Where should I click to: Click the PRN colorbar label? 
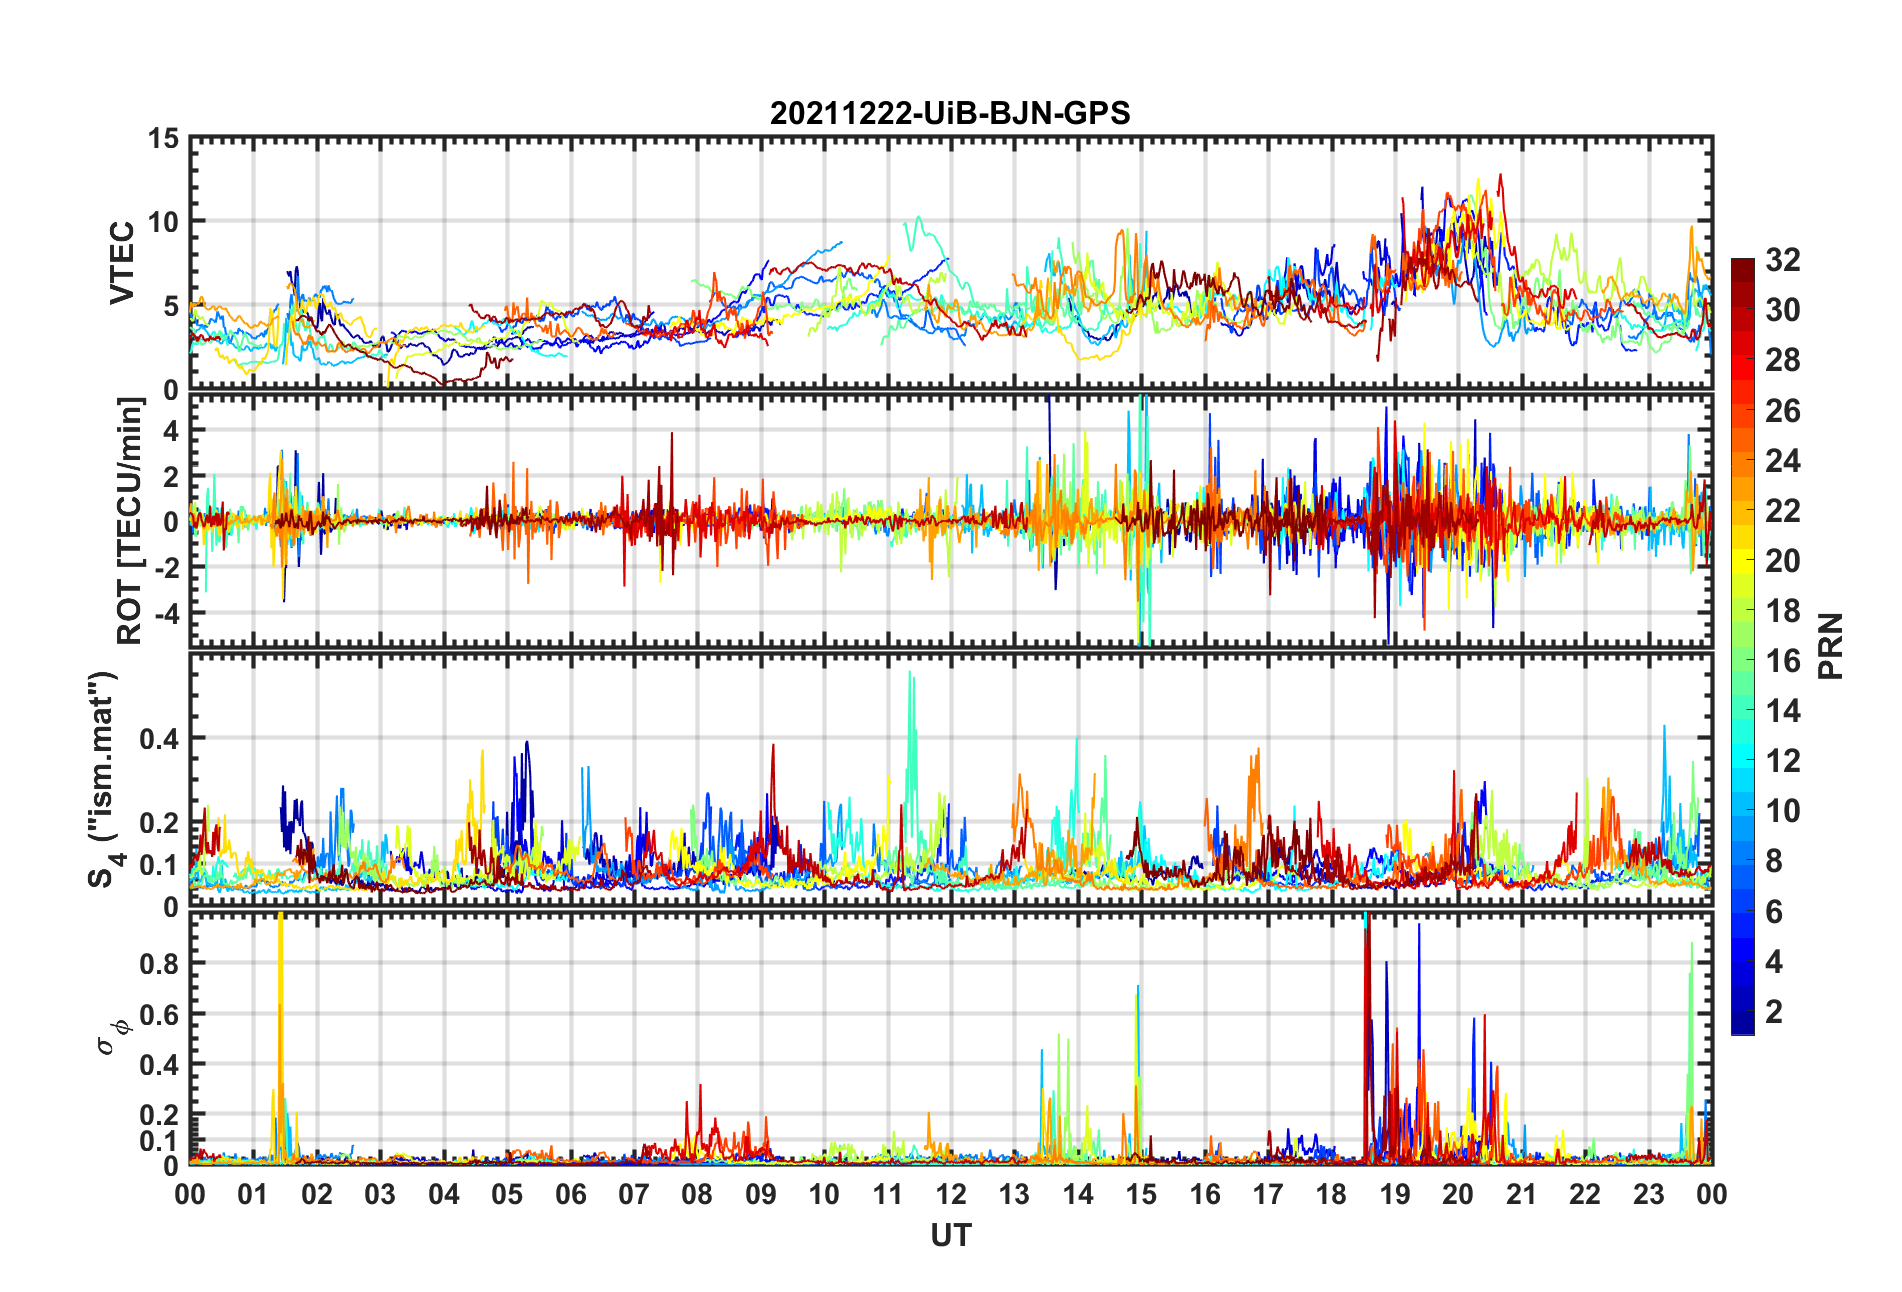click(x=1830, y=646)
